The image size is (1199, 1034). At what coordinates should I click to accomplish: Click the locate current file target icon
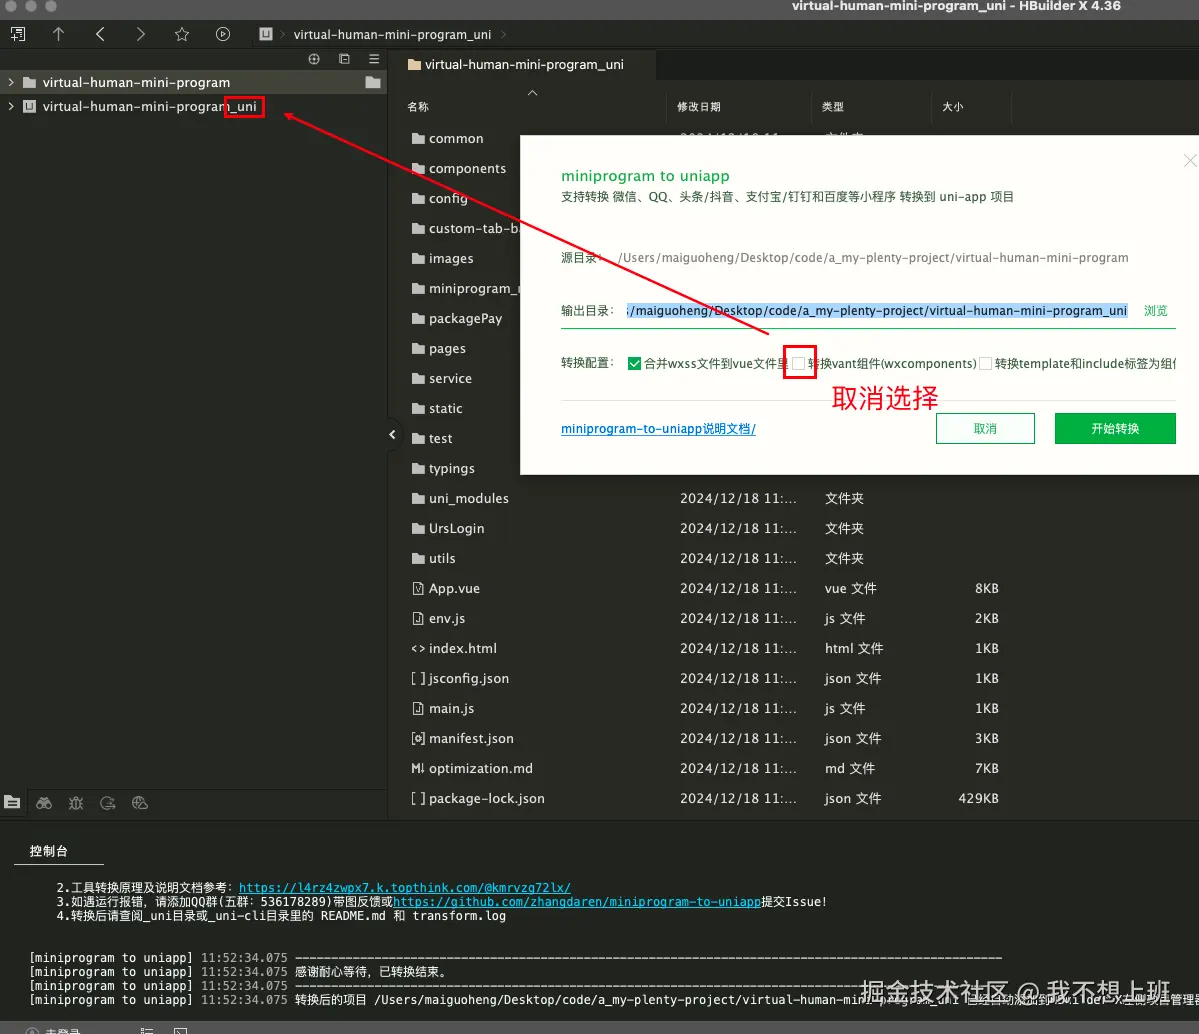(x=314, y=59)
